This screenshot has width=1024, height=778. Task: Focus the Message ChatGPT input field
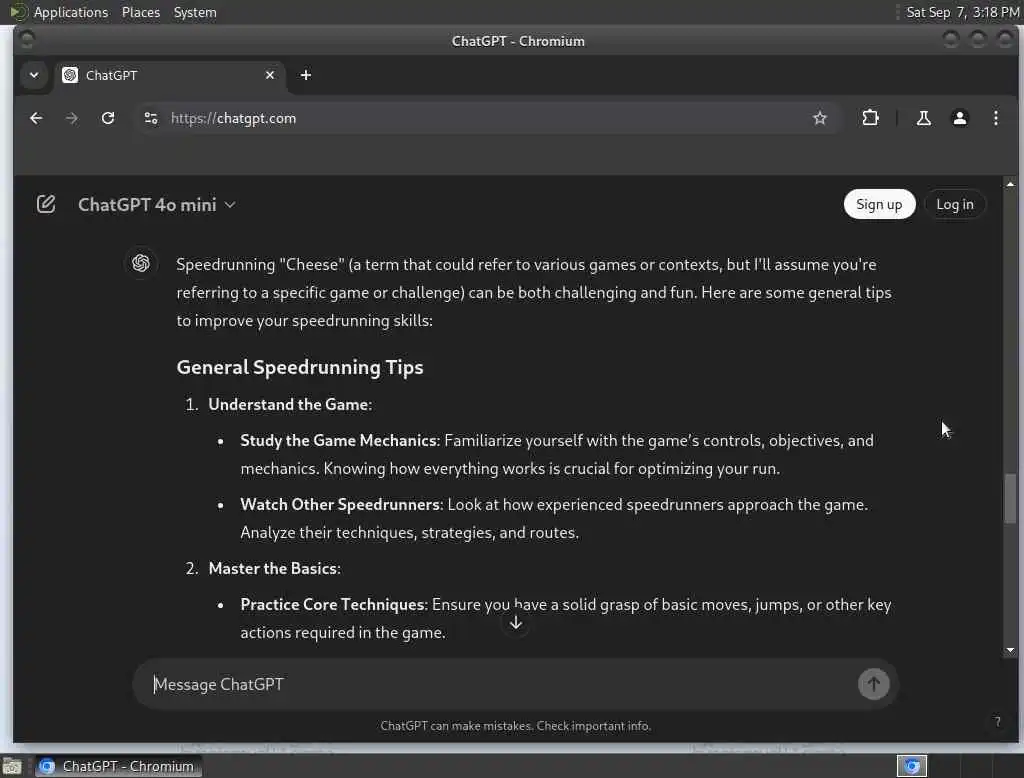pyautogui.click(x=503, y=684)
